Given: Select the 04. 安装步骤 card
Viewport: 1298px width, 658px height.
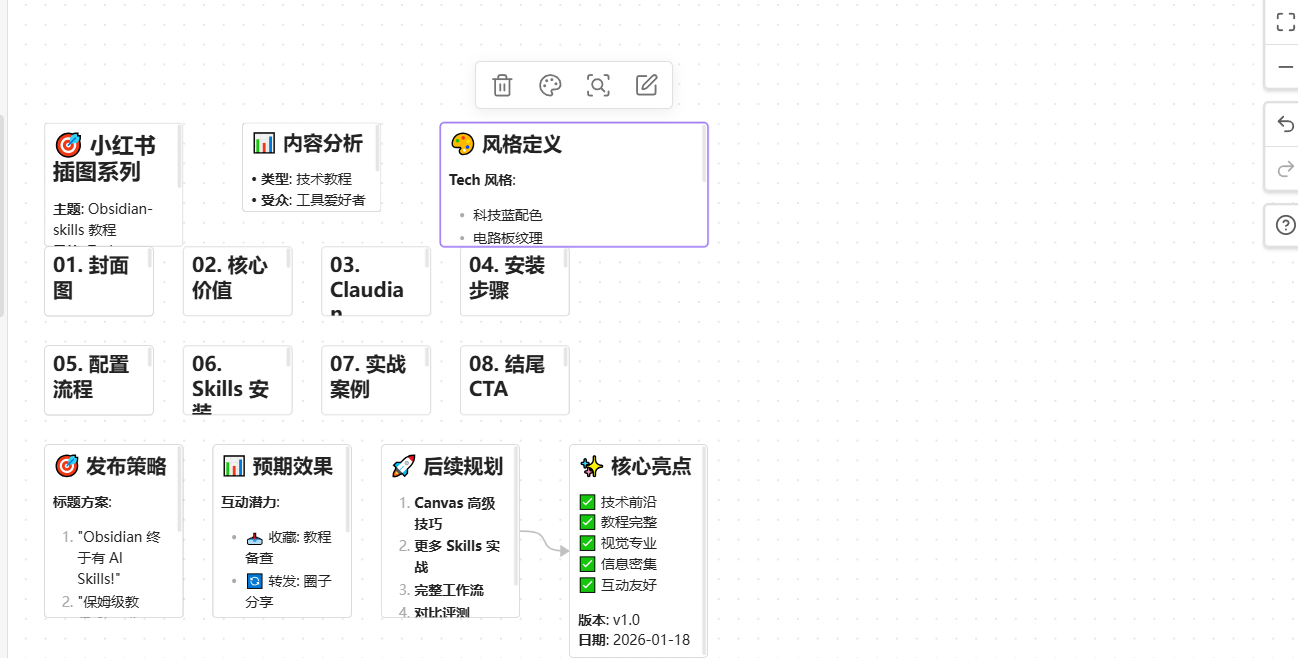Looking at the screenshot, I should click(x=515, y=281).
